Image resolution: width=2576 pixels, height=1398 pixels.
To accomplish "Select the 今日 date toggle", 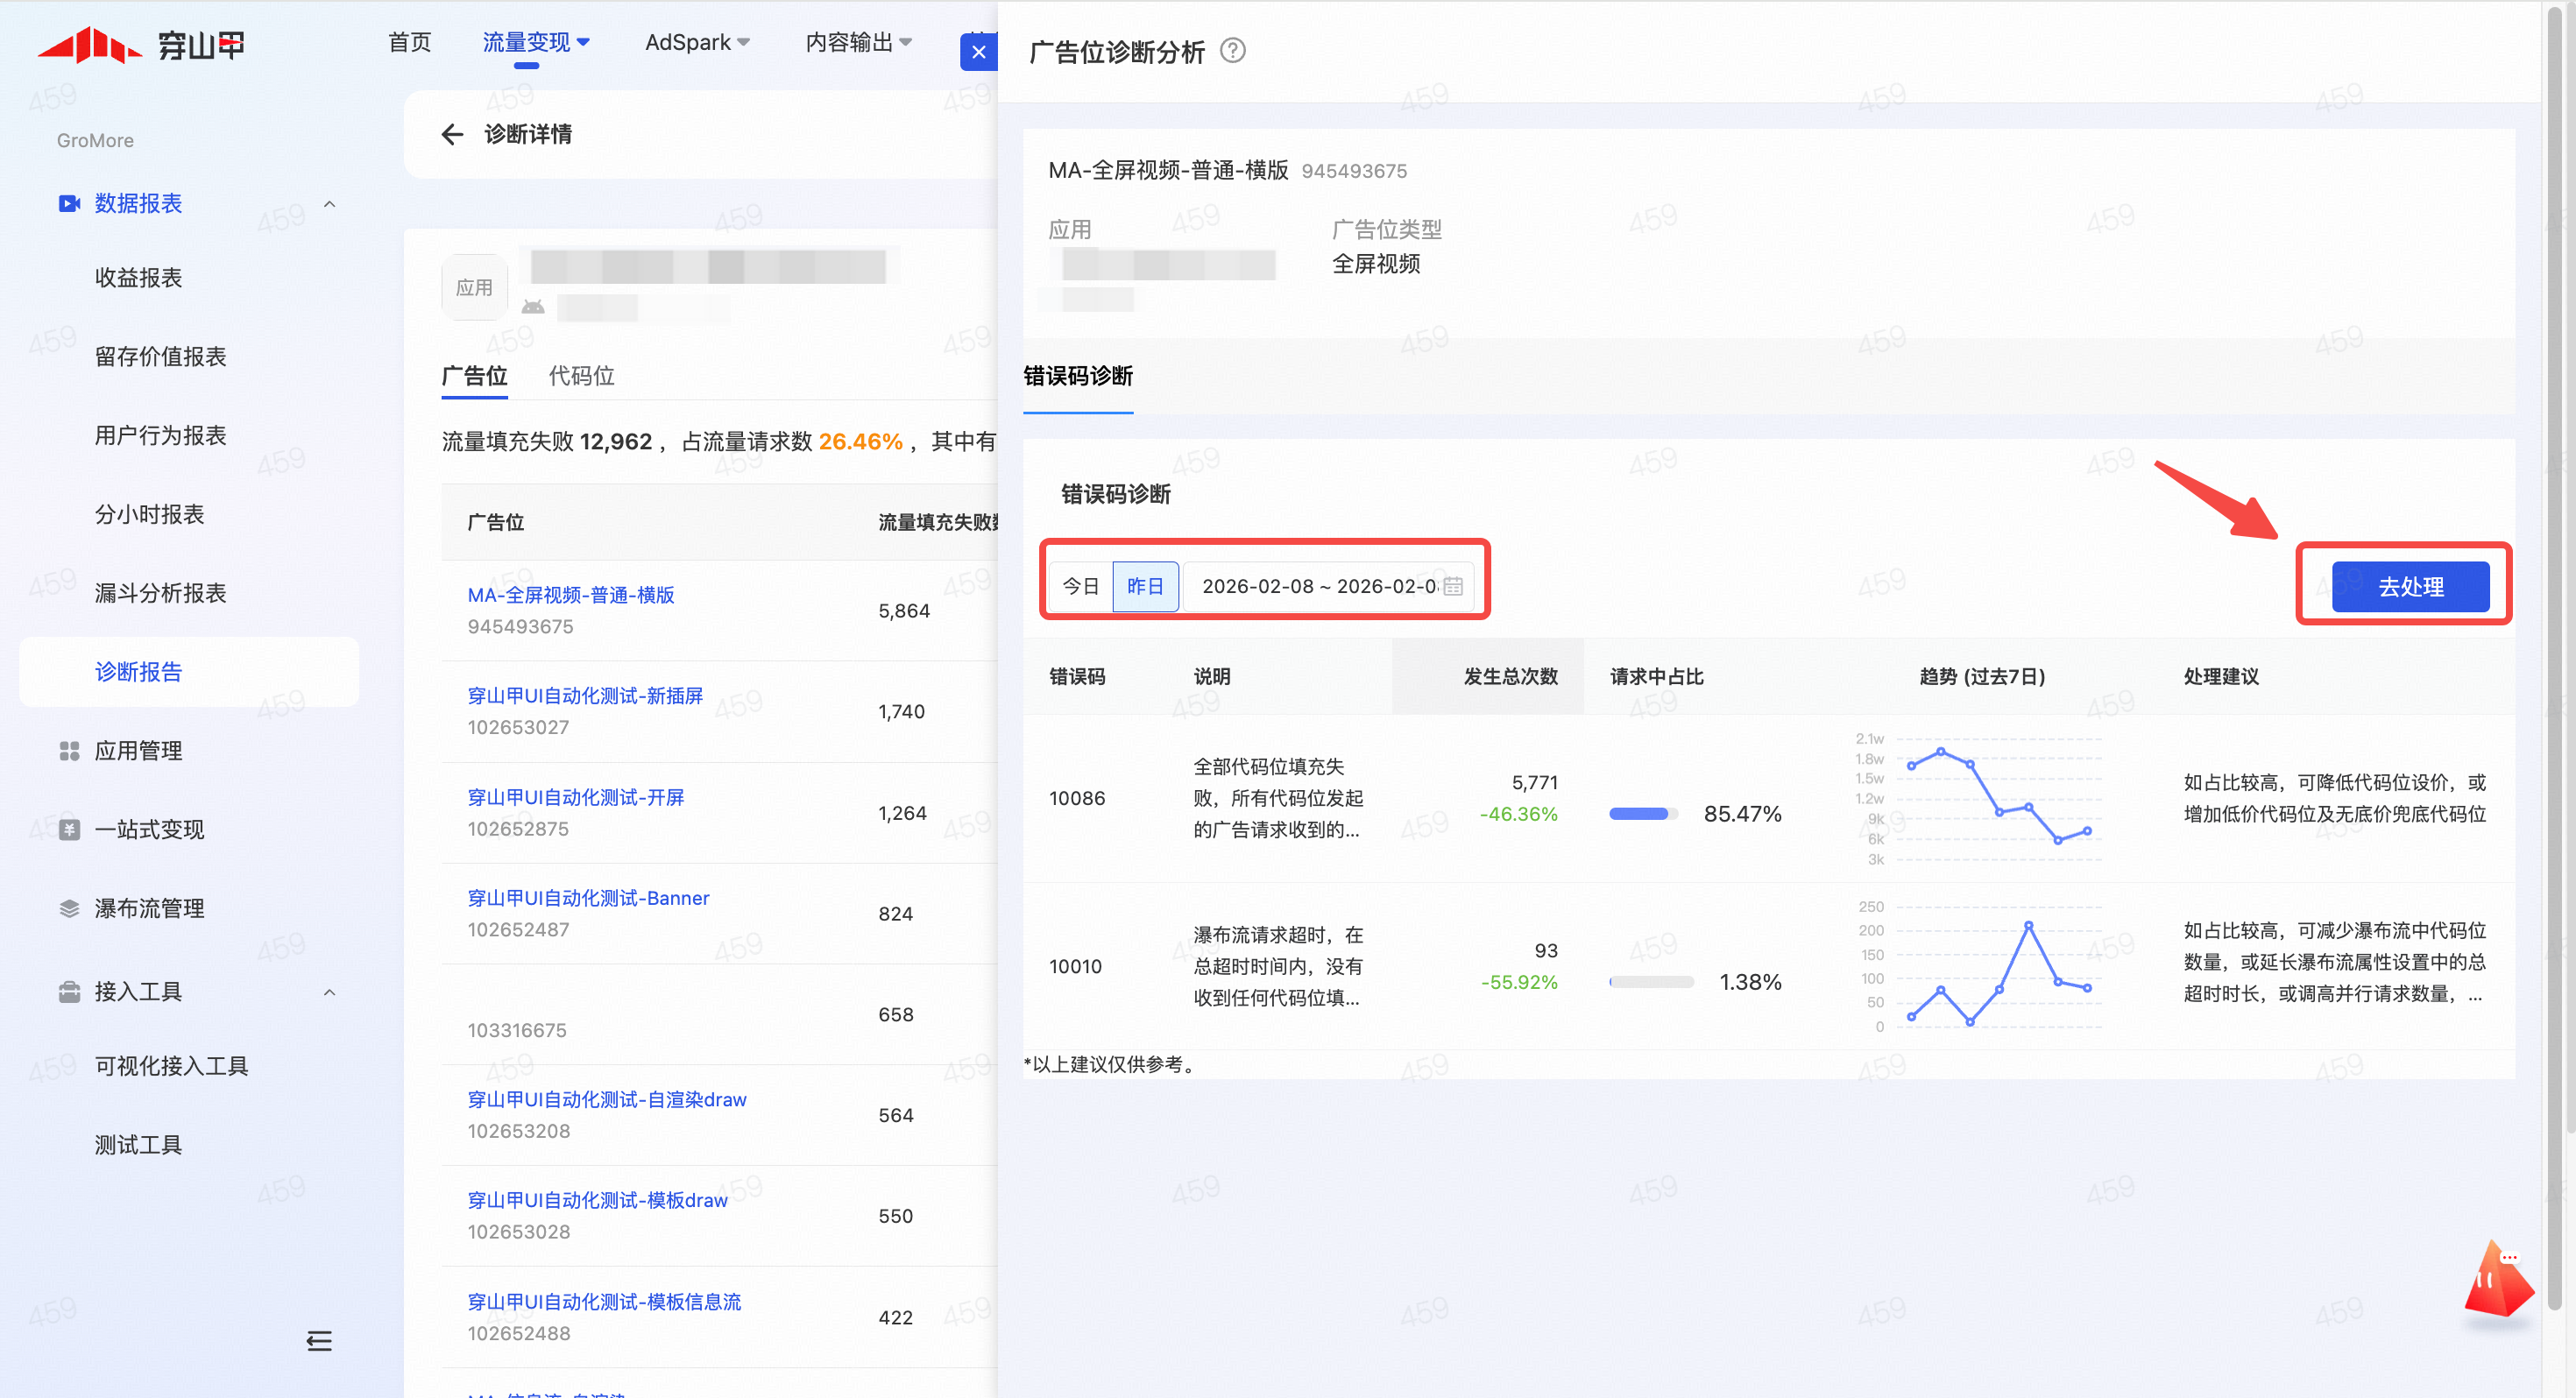I will point(1080,586).
